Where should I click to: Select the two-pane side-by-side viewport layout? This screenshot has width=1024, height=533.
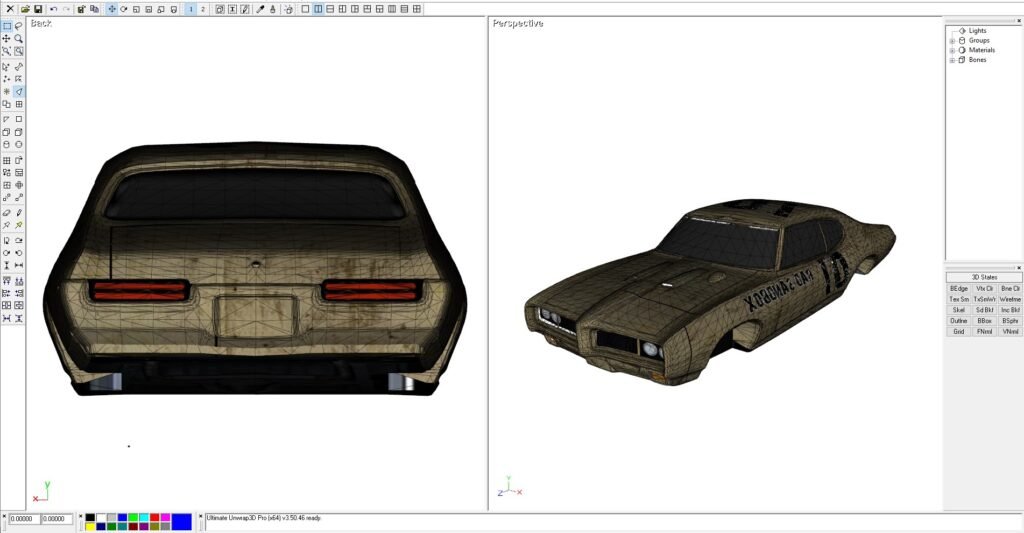(318, 9)
